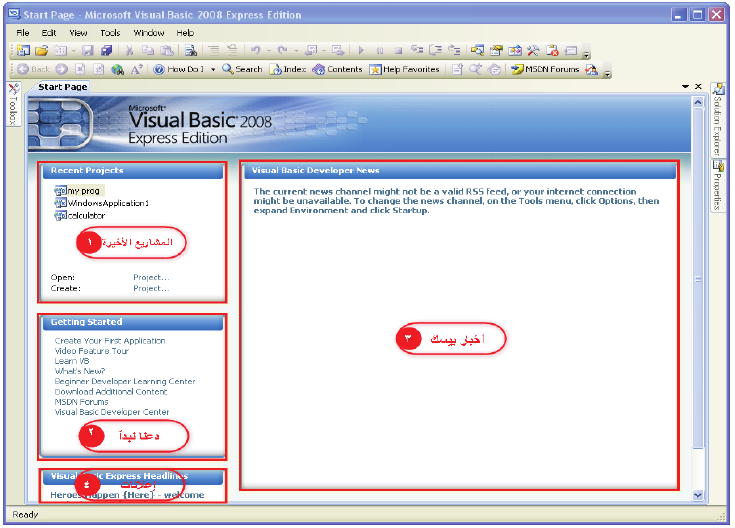Open the Error List toolbar icon

click(x=552, y=50)
